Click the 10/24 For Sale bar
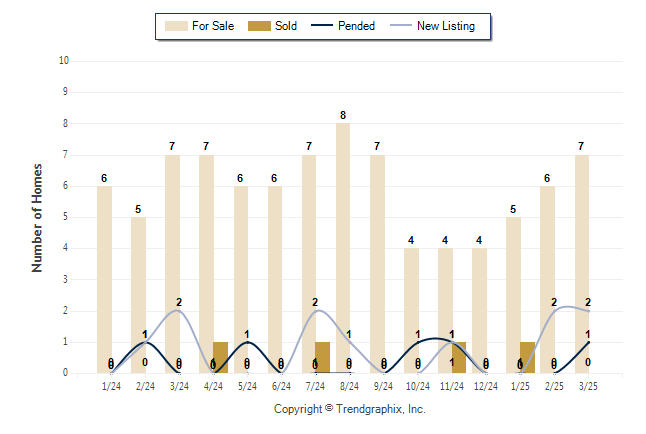The width and height of the screenshot is (646, 434). [411, 311]
